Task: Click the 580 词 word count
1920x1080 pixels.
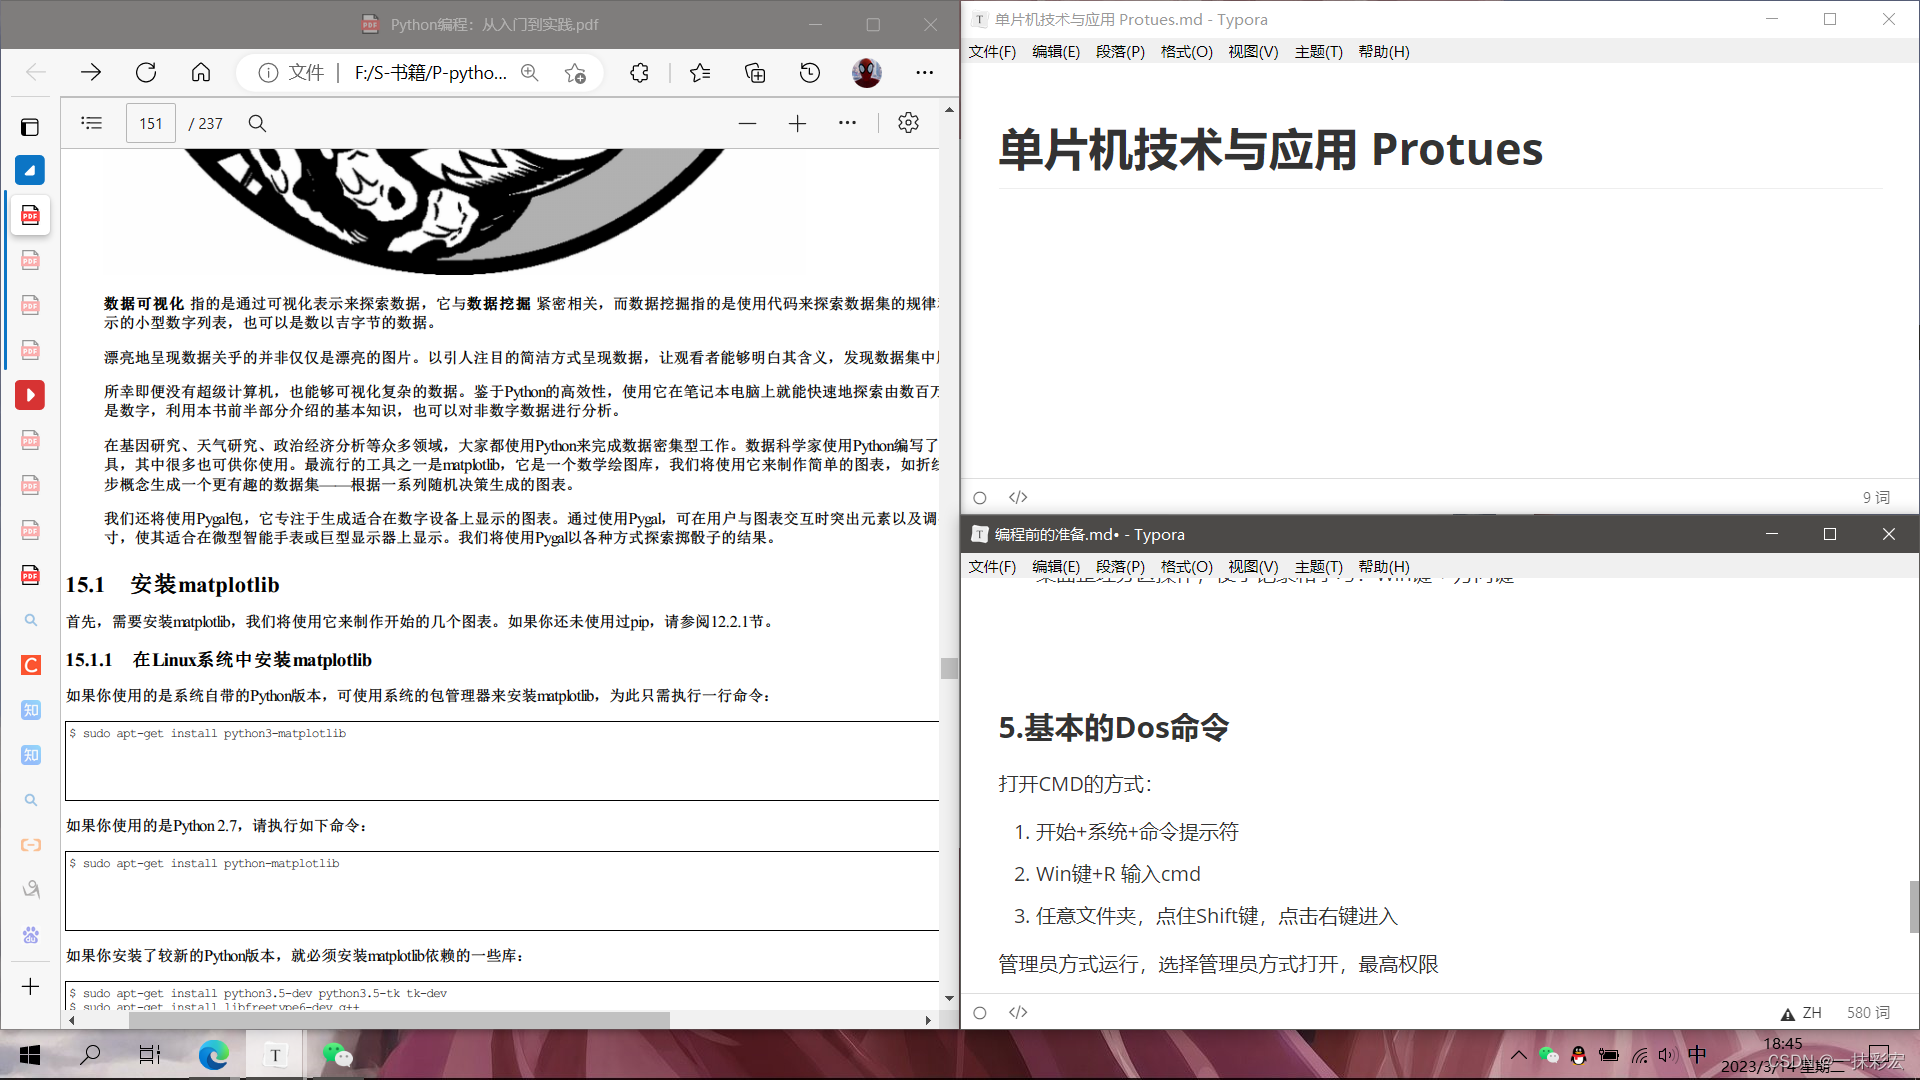Action: (x=1868, y=1013)
